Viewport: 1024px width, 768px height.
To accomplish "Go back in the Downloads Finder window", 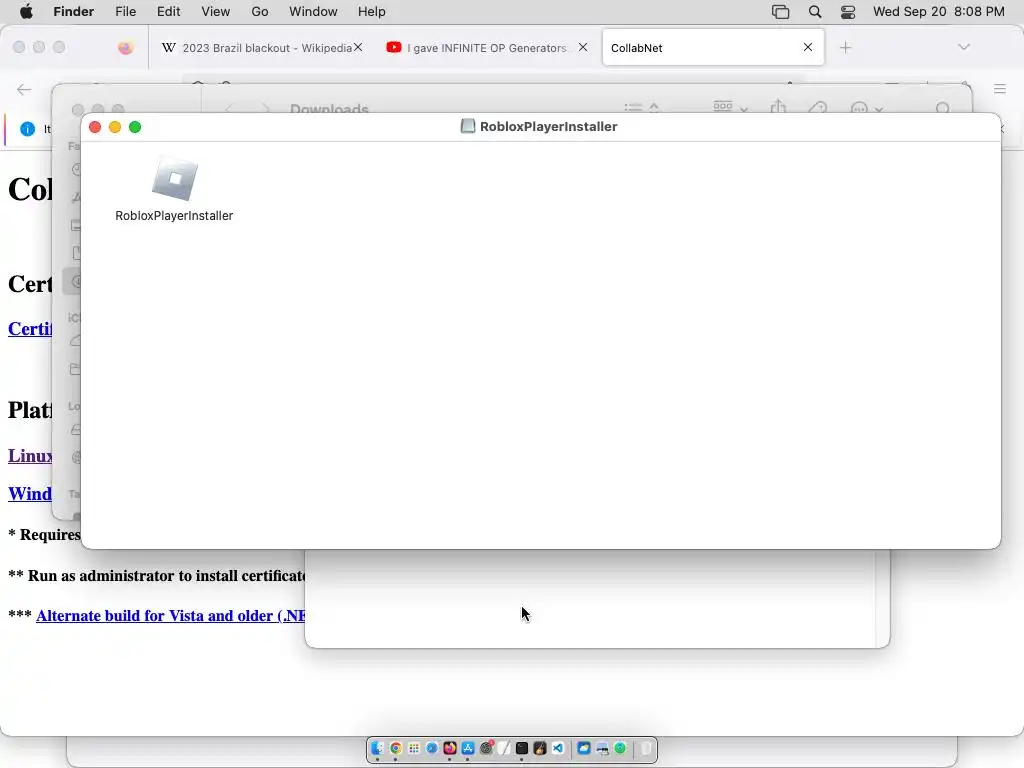I will click(x=229, y=108).
